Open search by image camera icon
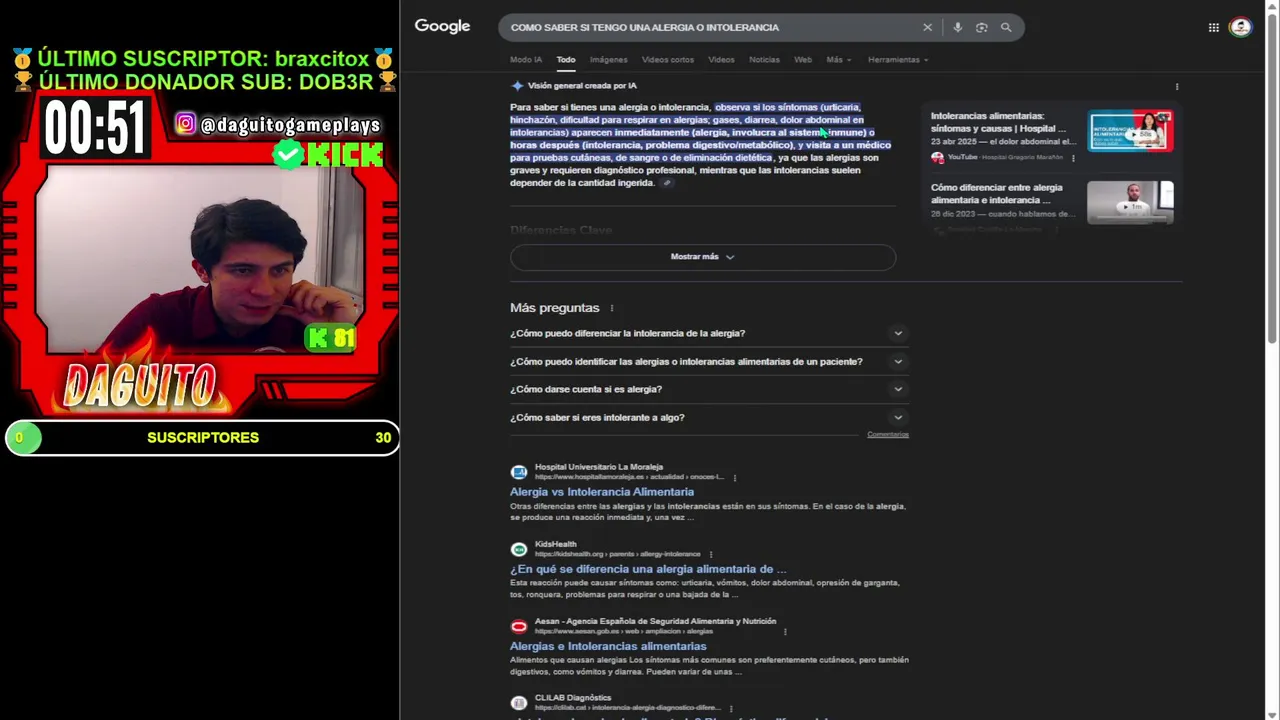Image resolution: width=1280 pixels, height=720 pixels. tap(981, 27)
